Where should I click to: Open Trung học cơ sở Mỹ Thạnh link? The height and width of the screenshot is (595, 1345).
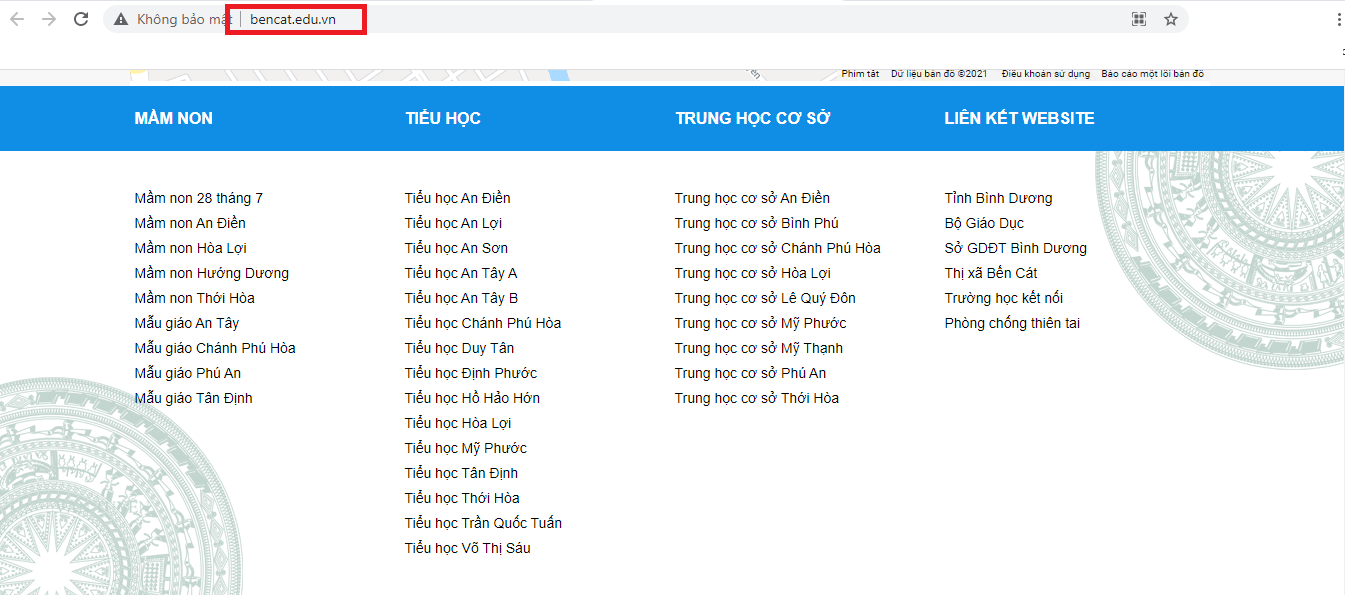(x=759, y=348)
